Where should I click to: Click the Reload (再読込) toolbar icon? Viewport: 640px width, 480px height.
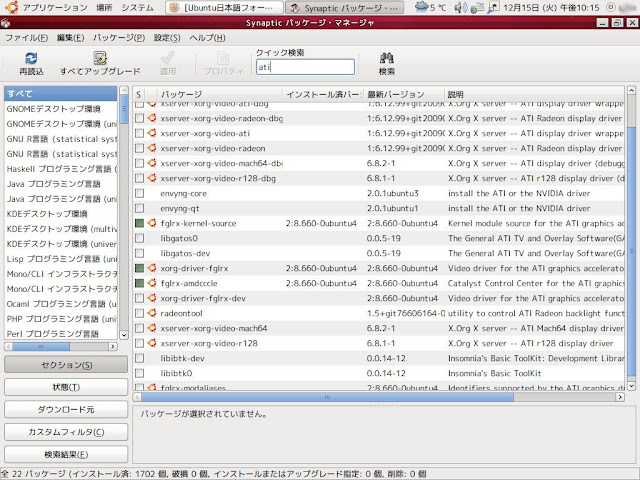click(x=31, y=58)
